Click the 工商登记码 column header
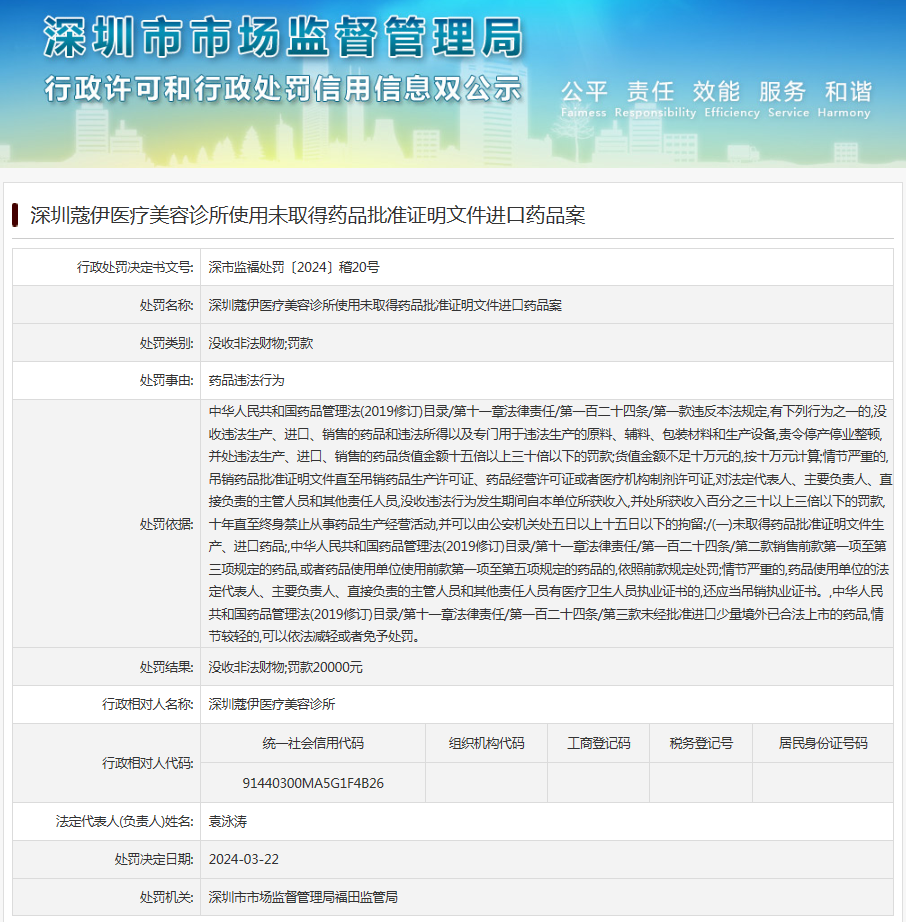The width and height of the screenshot is (906, 922). click(x=598, y=743)
